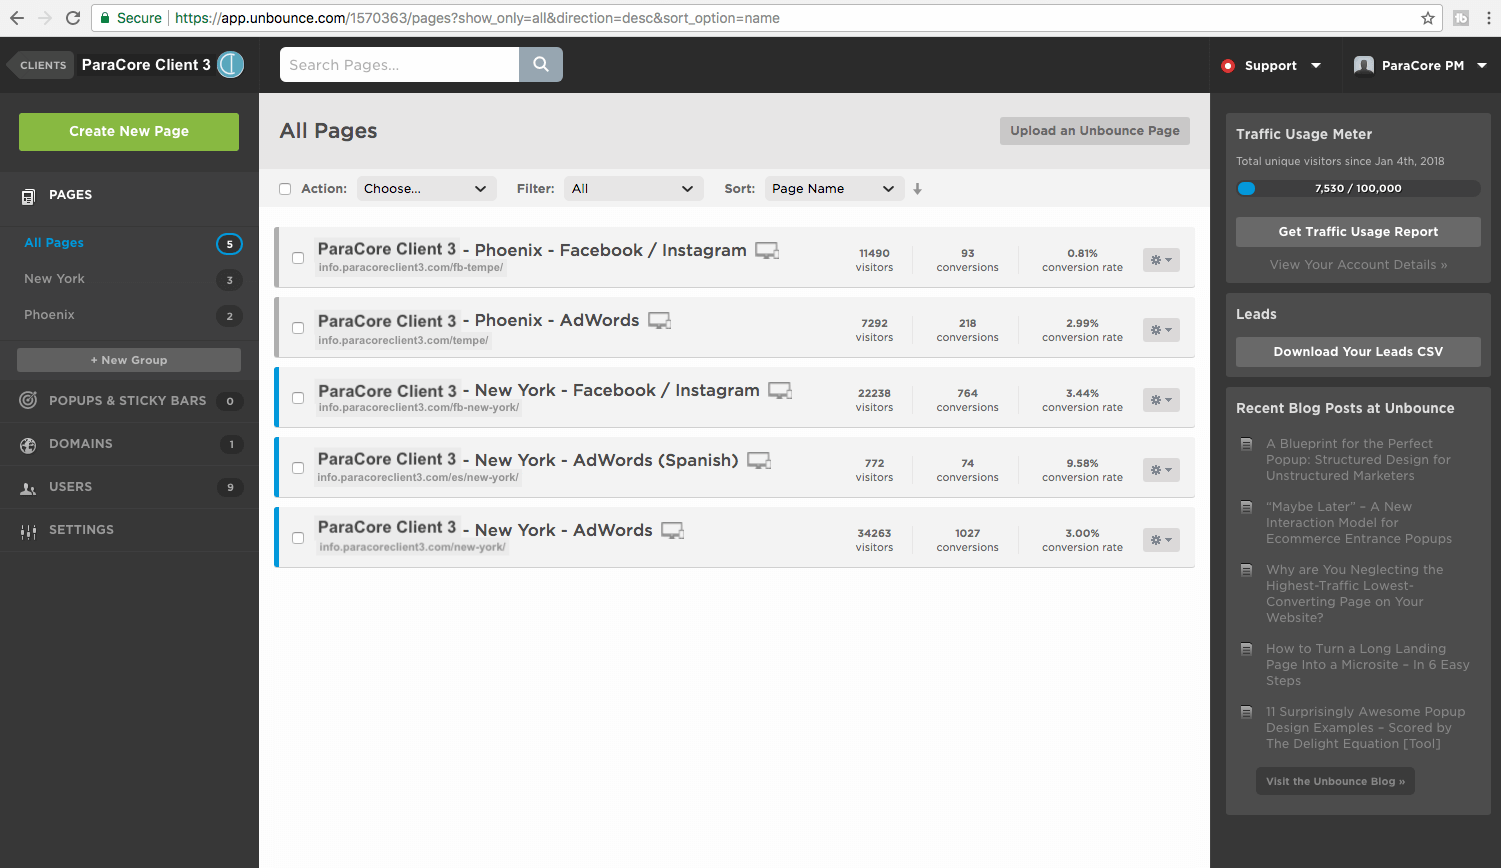Check the New York - AdWords (Spanish) checkbox

(298, 468)
